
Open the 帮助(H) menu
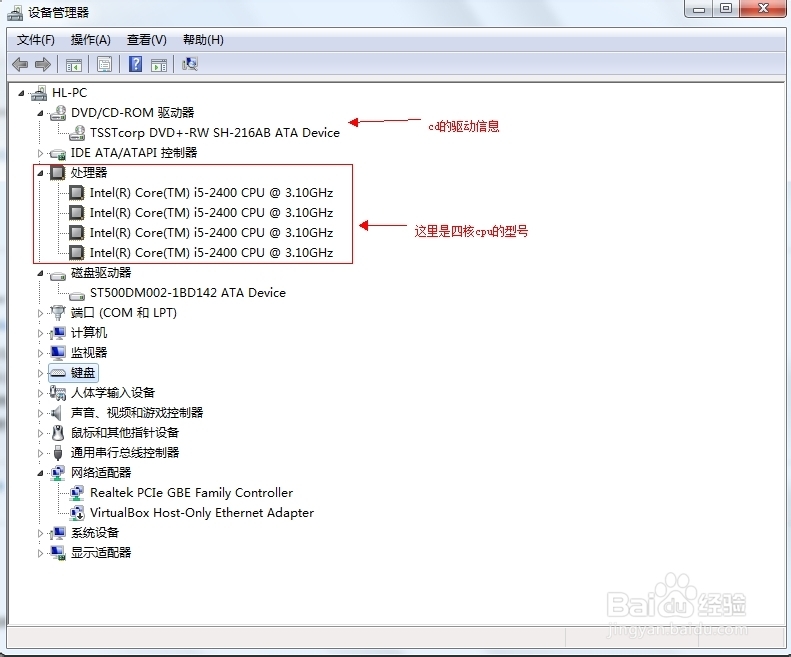(203, 40)
